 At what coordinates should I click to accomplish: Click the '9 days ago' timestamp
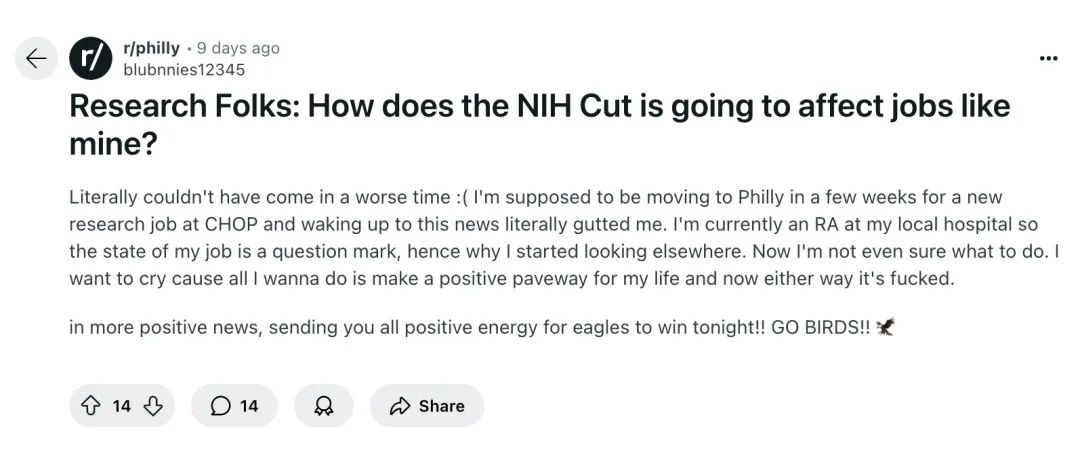[x=238, y=48]
